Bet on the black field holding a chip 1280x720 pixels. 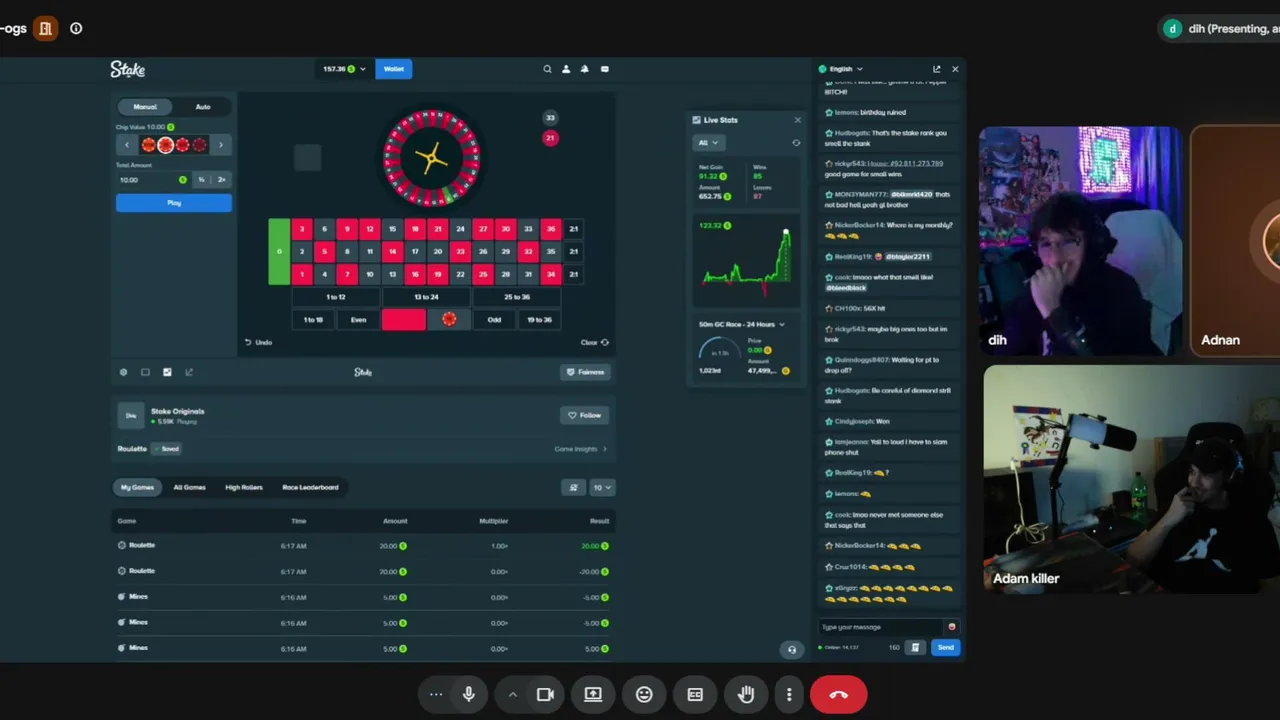tap(449, 320)
